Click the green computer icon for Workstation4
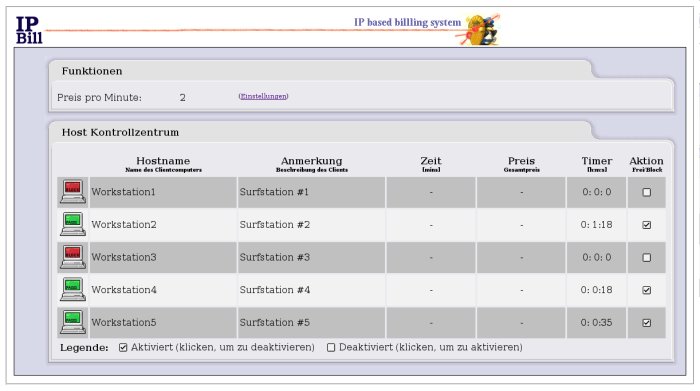Viewport: 700px width, 391px height. click(x=73, y=290)
